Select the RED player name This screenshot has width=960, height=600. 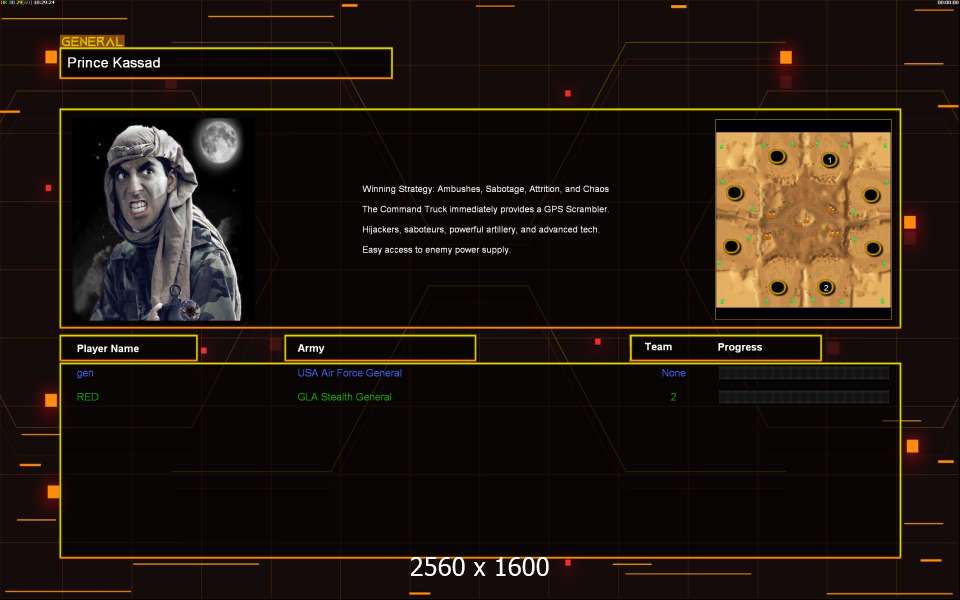[x=88, y=397]
